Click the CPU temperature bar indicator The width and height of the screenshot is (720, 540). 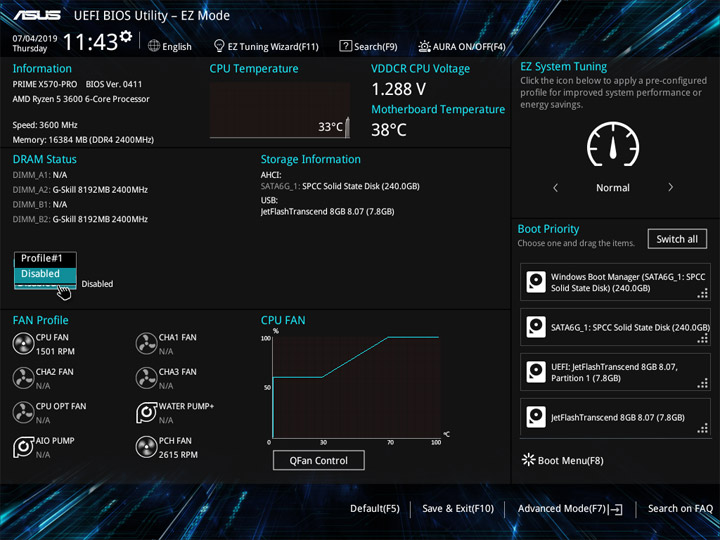pyautogui.click(x=347, y=127)
